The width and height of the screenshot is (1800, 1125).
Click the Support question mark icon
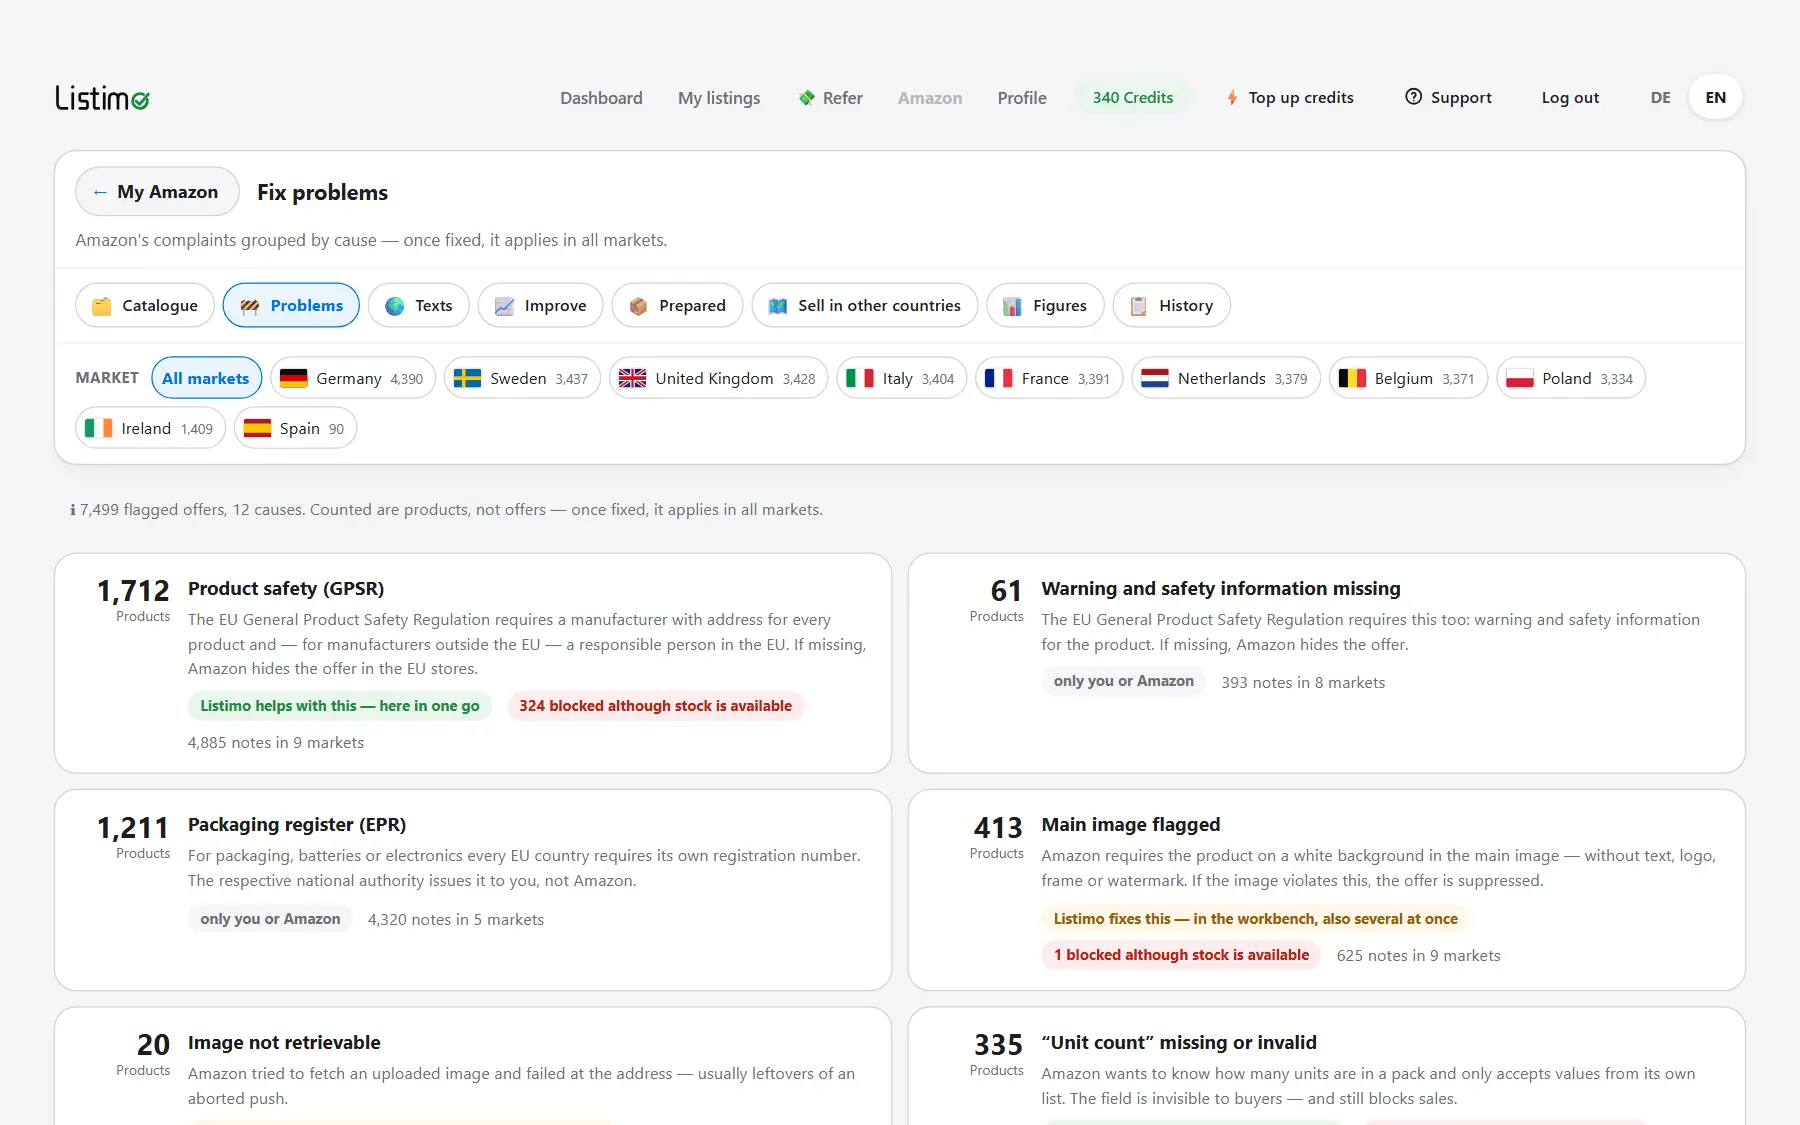pyautogui.click(x=1413, y=97)
